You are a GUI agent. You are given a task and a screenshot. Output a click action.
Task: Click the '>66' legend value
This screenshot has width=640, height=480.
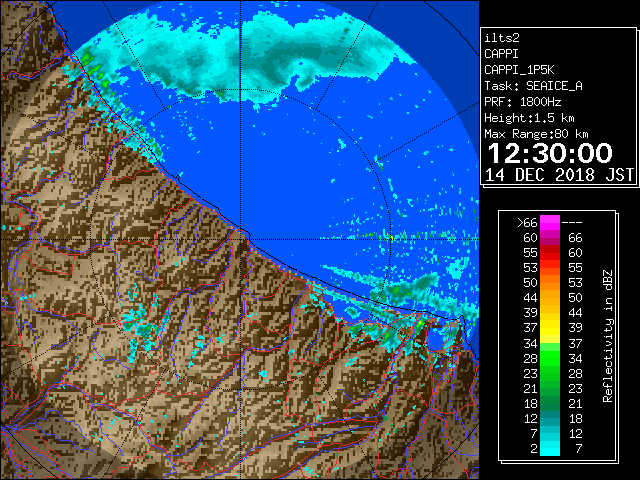pyautogui.click(x=527, y=223)
